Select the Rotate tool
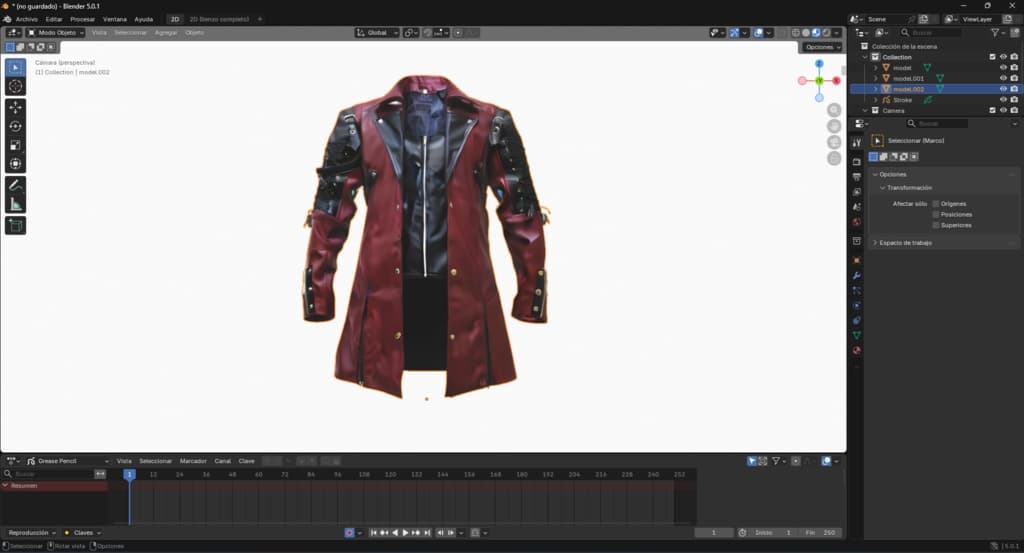Screen dimensions: 1024x553 (16, 126)
